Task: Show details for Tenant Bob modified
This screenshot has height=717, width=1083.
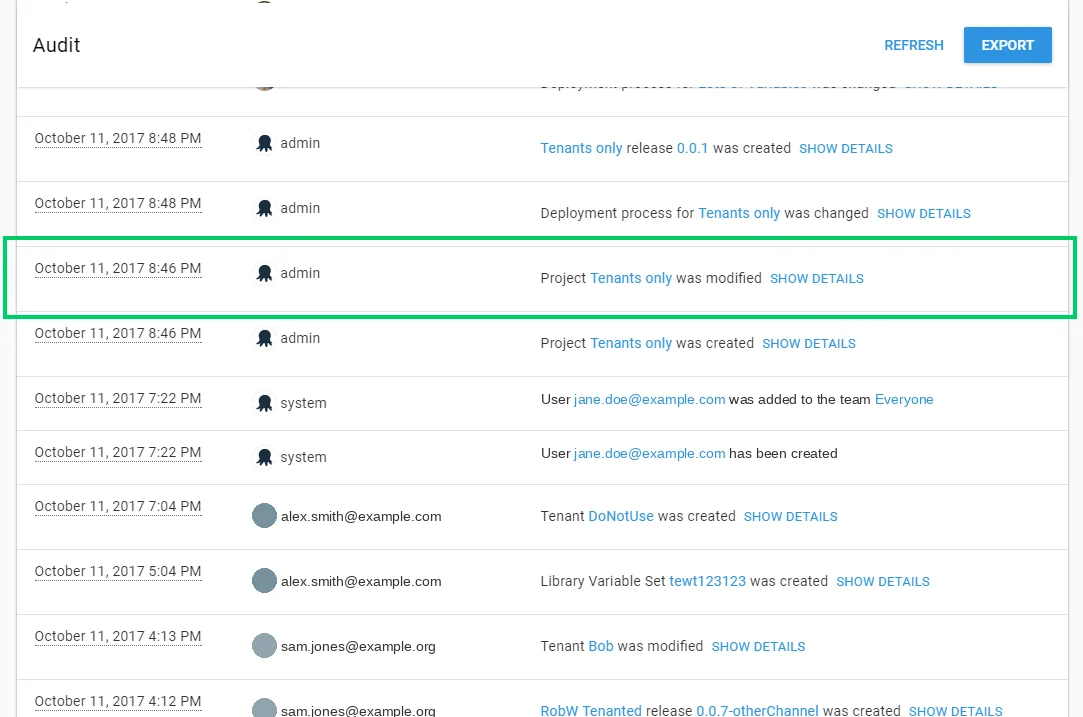Action: click(758, 647)
